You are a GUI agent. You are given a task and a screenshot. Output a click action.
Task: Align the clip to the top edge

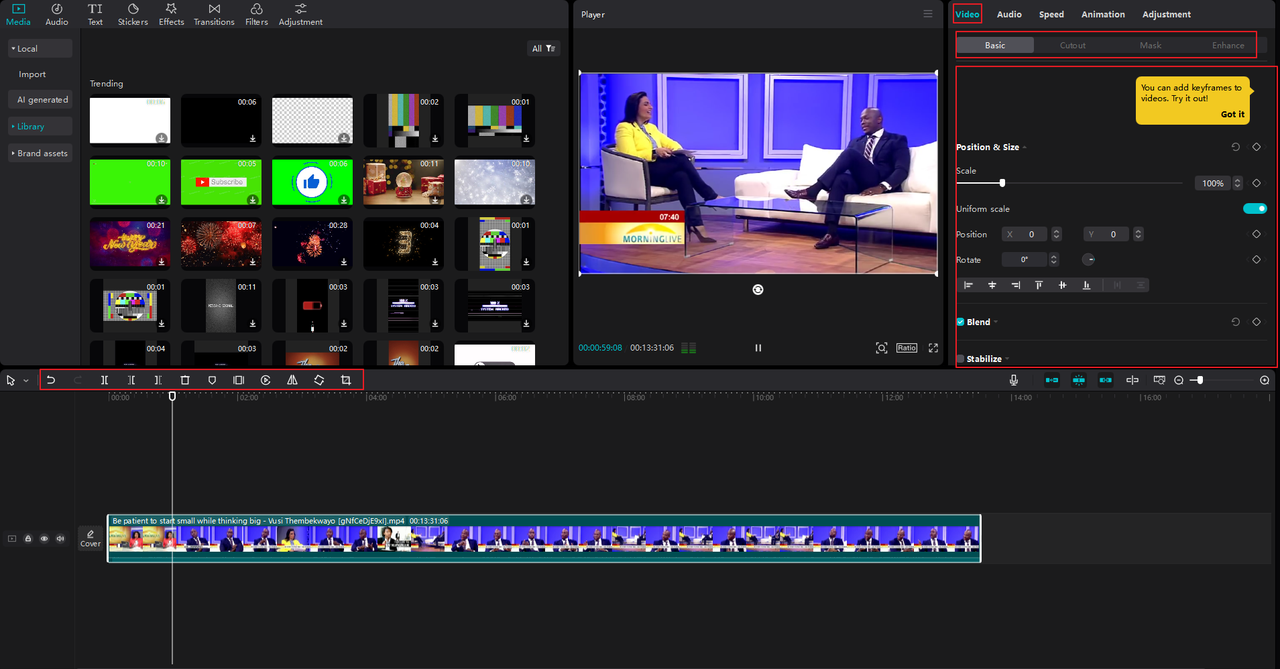1039,285
